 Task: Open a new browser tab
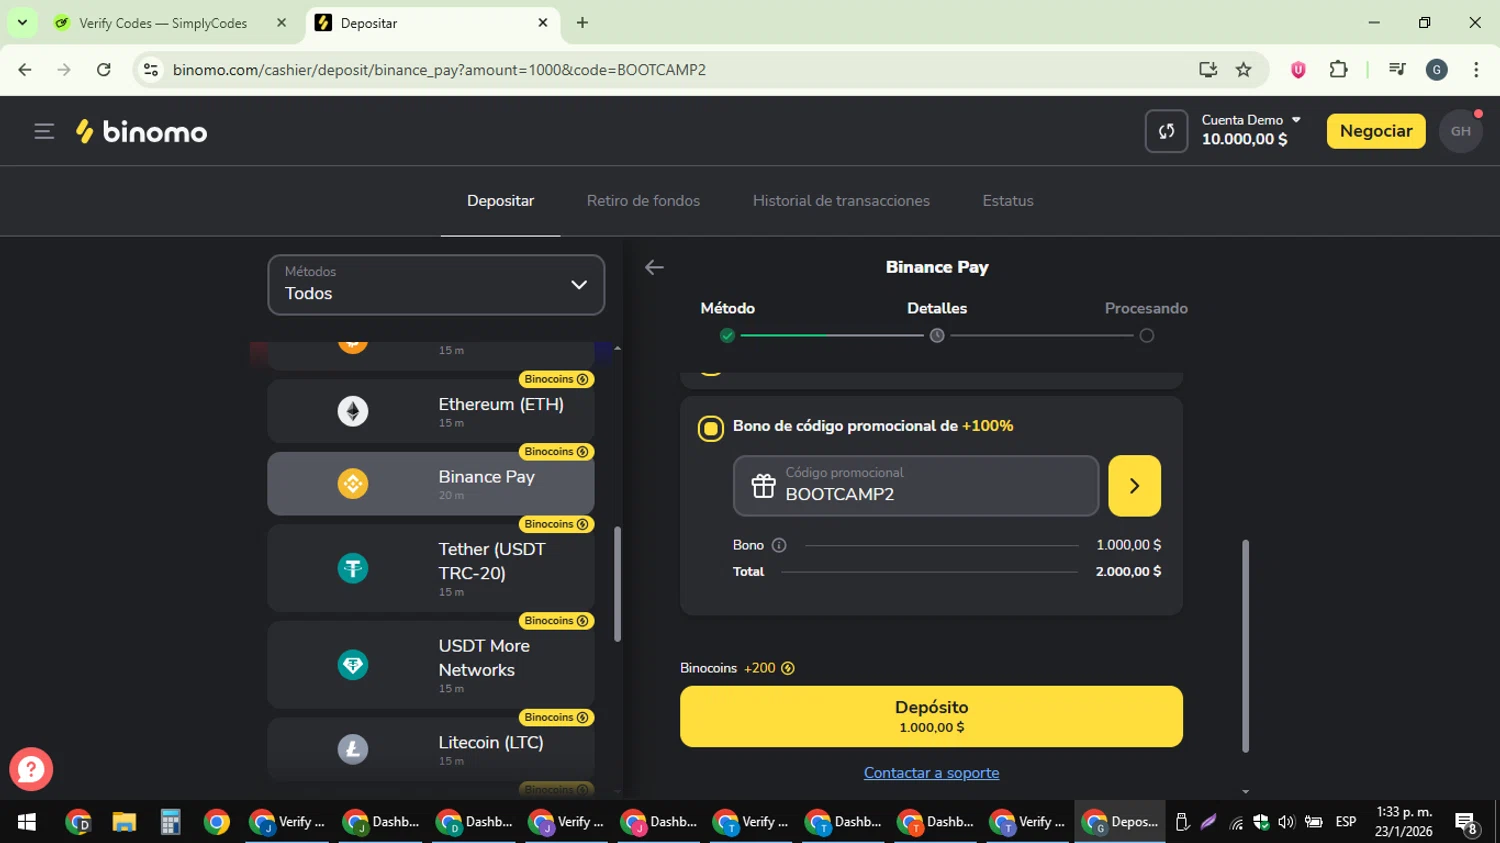pos(582,22)
